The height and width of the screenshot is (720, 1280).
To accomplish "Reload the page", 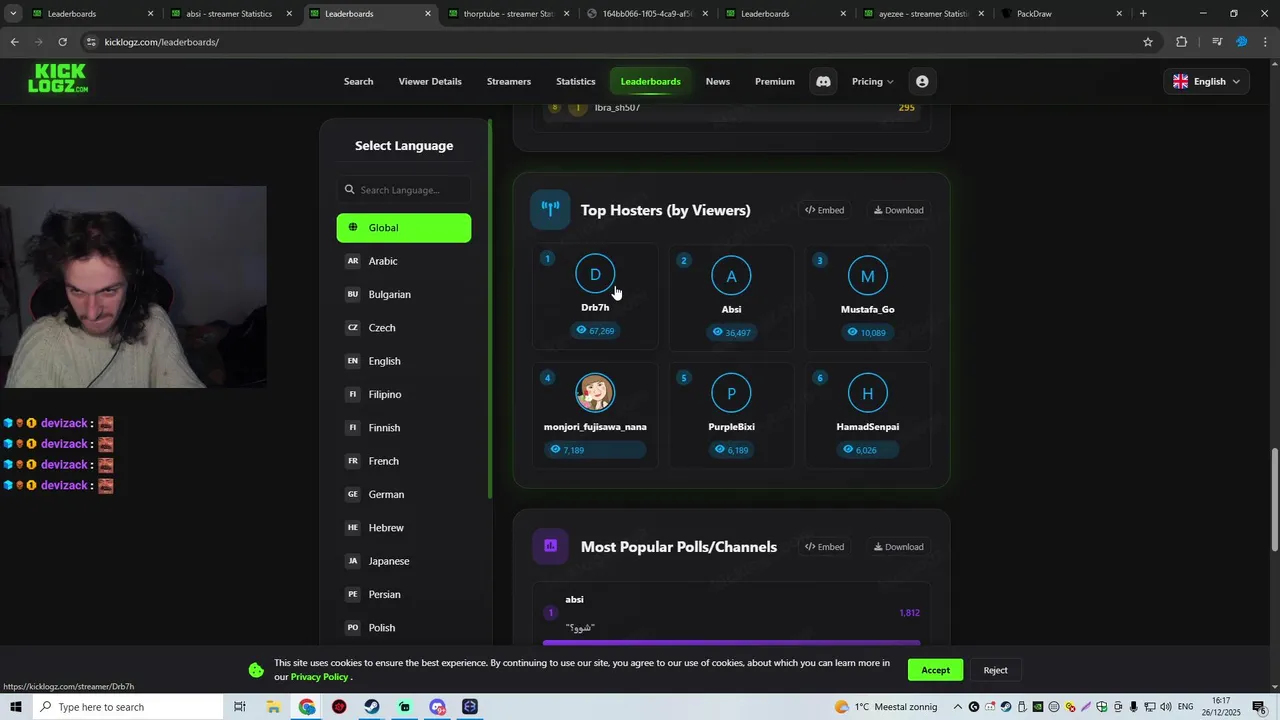I will pyautogui.click(x=62, y=42).
